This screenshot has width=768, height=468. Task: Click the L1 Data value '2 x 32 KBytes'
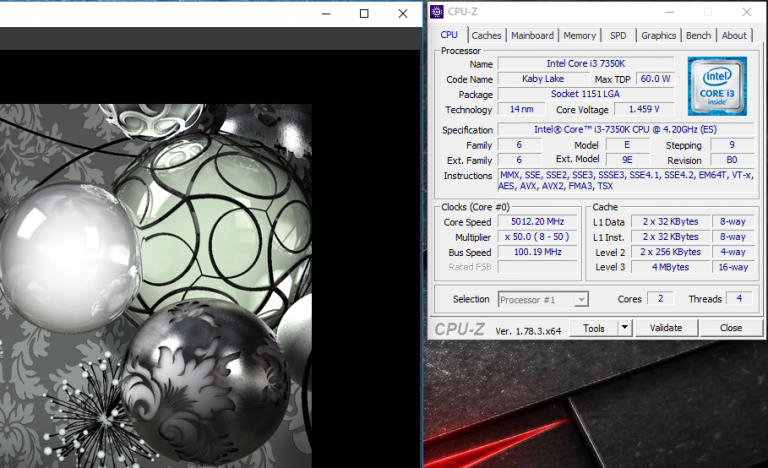point(671,222)
